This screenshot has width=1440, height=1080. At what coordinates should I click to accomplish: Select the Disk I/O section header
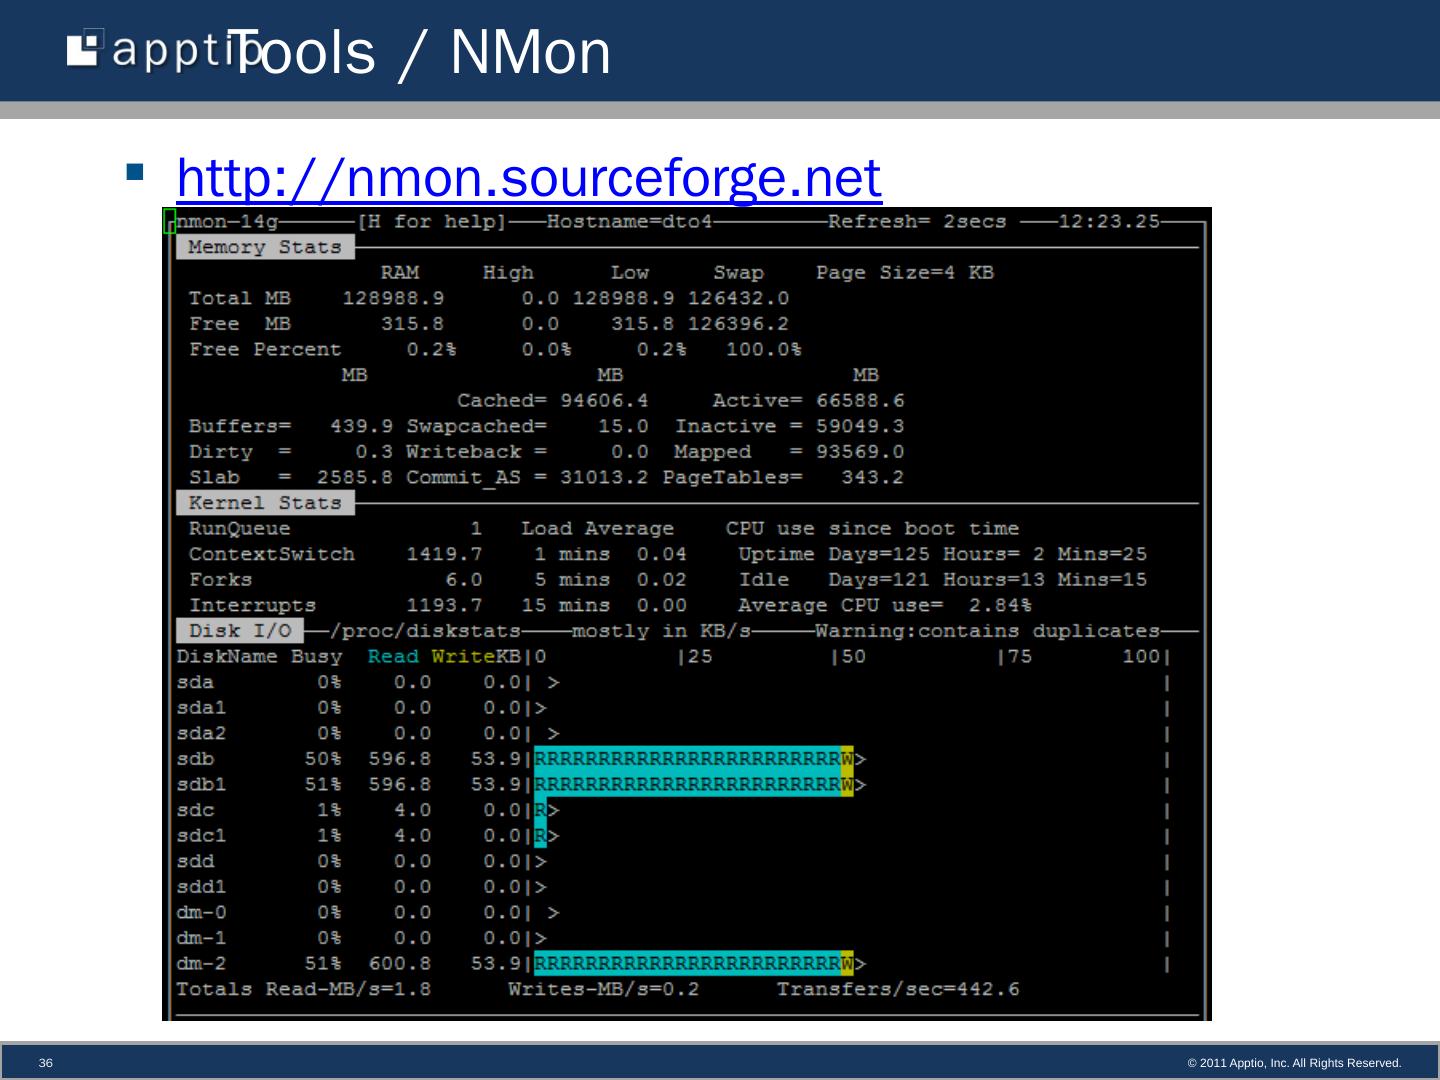click(240, 631)
